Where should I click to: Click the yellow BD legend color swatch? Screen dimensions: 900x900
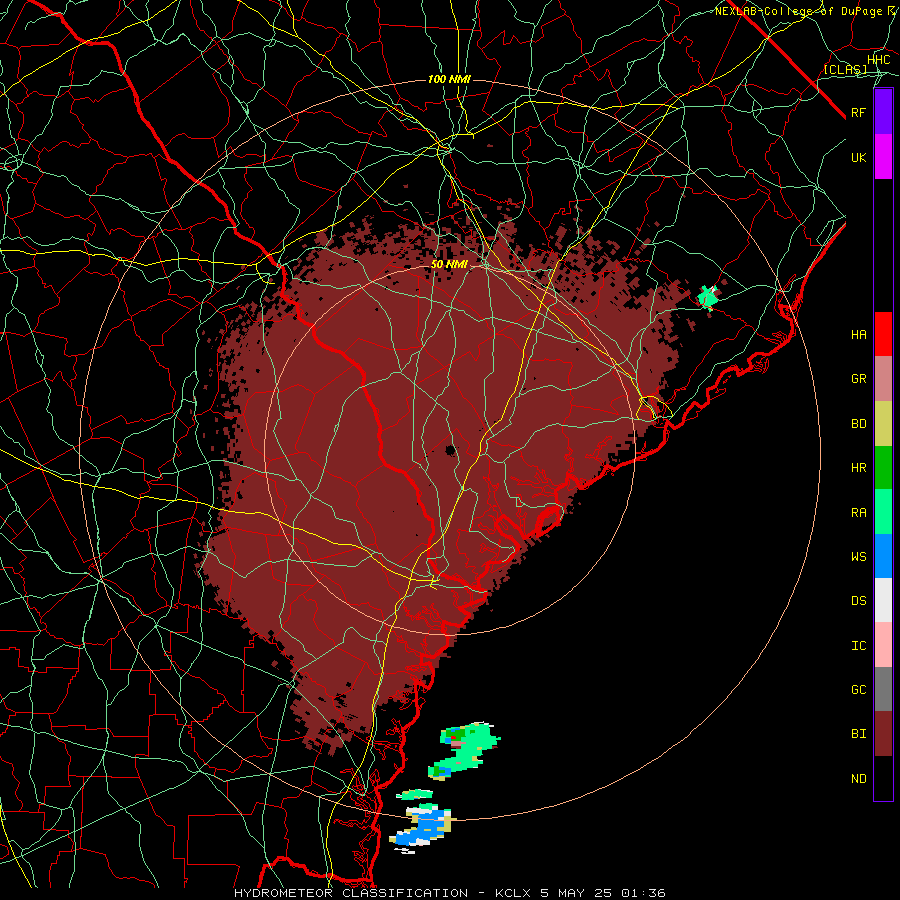tap(883, 423)
